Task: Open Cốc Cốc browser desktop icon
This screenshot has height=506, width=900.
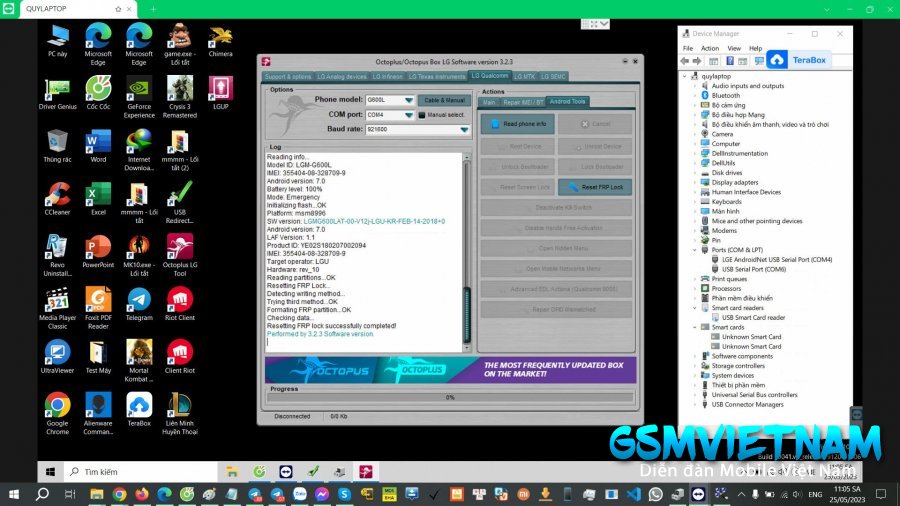Action: click(x=98, y=93)
